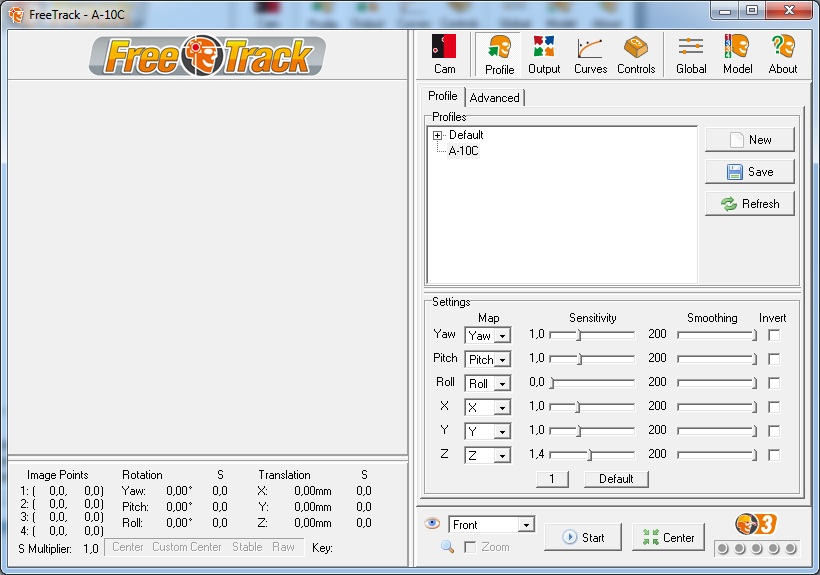Adjust the Yaw sensitivity slider
This screenshot has width=820, height=575.
[x=591, y=335]
